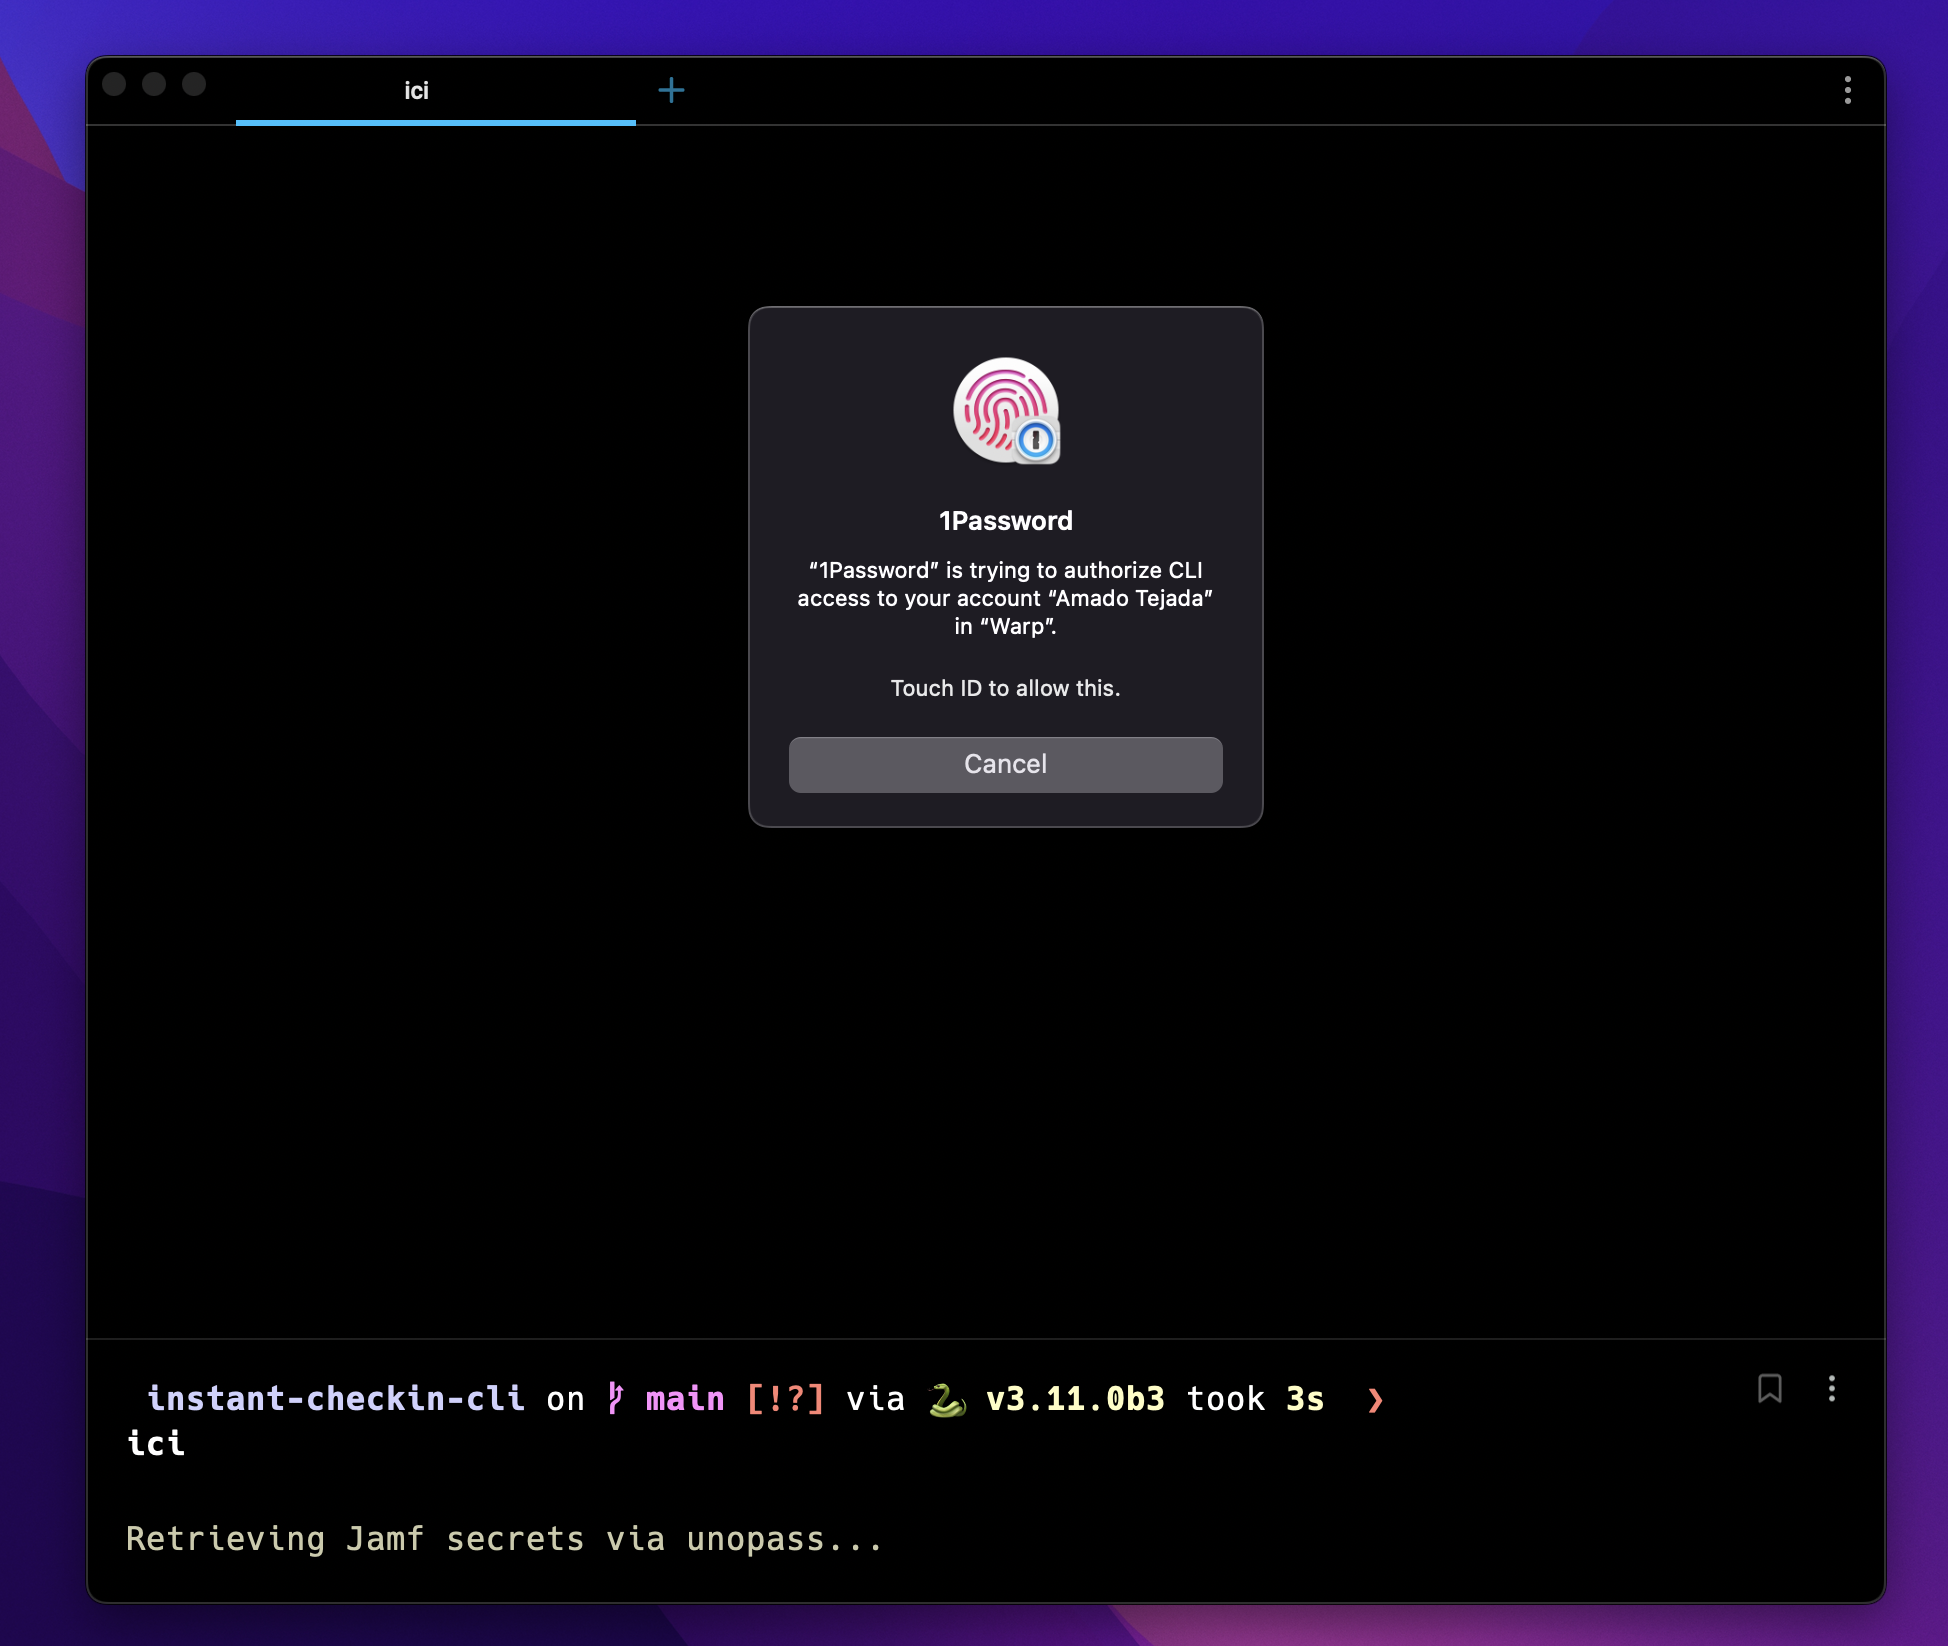Close the Warp window with leftmost button
Screen dimensions: 1948x1646
pos(114,84)
